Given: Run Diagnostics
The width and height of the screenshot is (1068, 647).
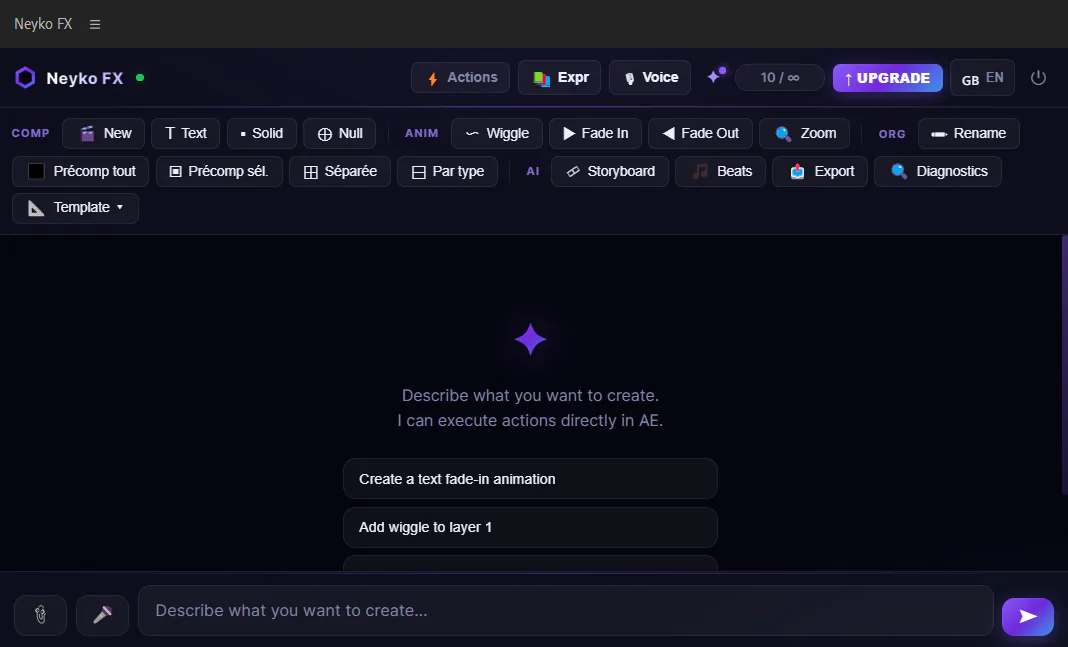Looking at the screenshot, I should tap(938, 172).
